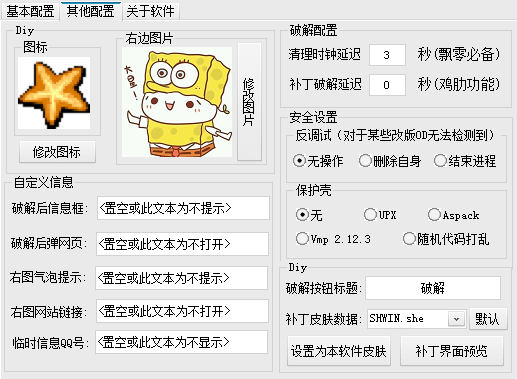This screenshot has width=517, height=379.
Task: Switch to the 基本配置 tab
Action: point(30,11)
